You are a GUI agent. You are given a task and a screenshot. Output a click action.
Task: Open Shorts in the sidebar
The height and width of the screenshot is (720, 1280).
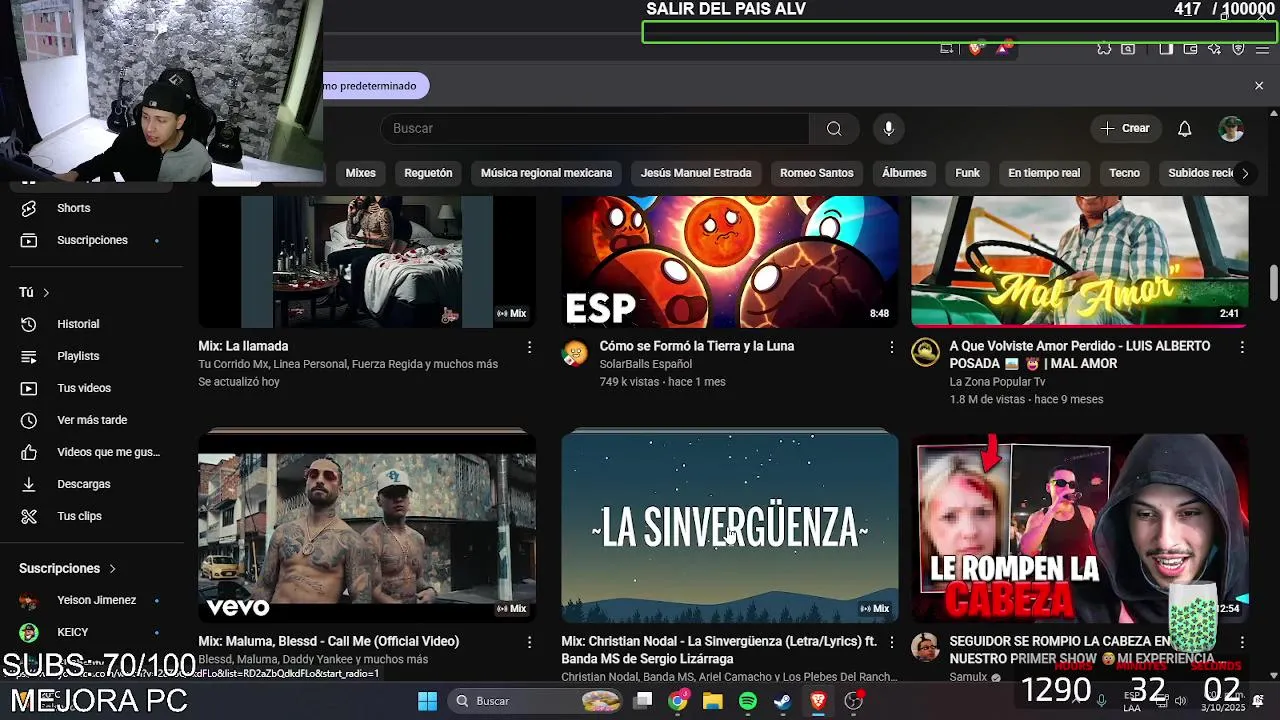point(92,208)
